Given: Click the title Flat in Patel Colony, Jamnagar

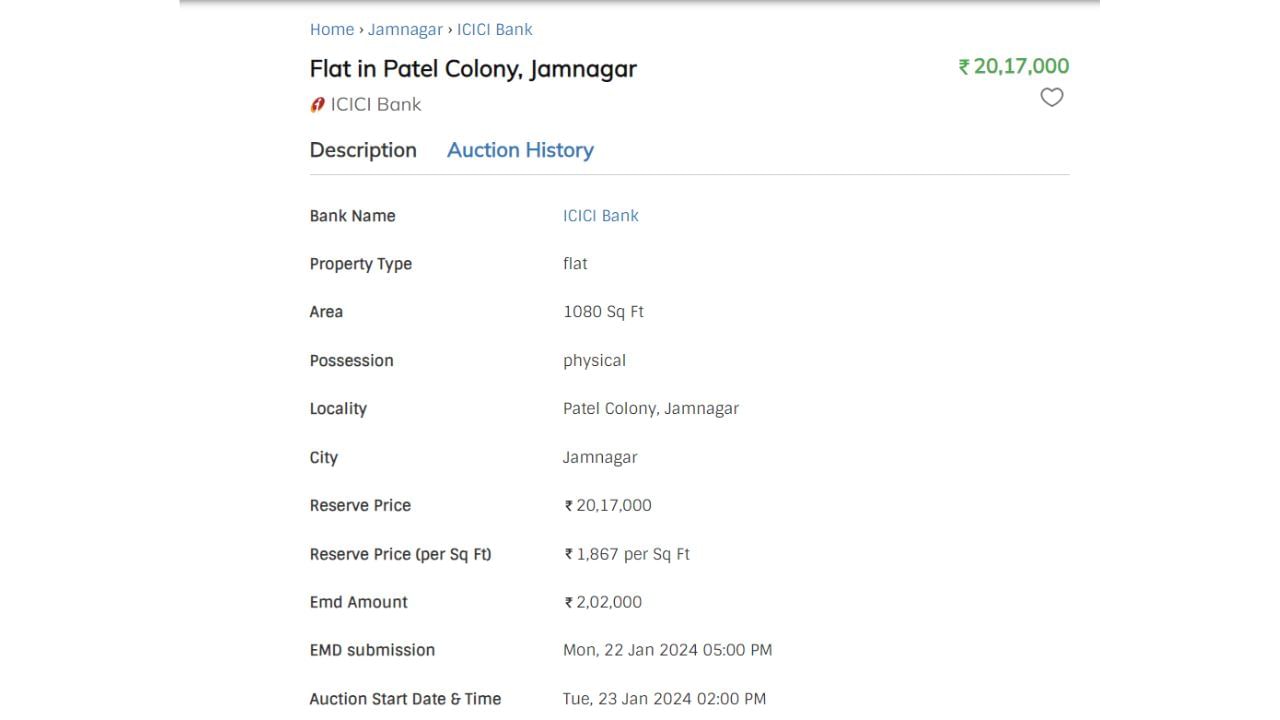Looking at the screenshot, I should (473, 68).
